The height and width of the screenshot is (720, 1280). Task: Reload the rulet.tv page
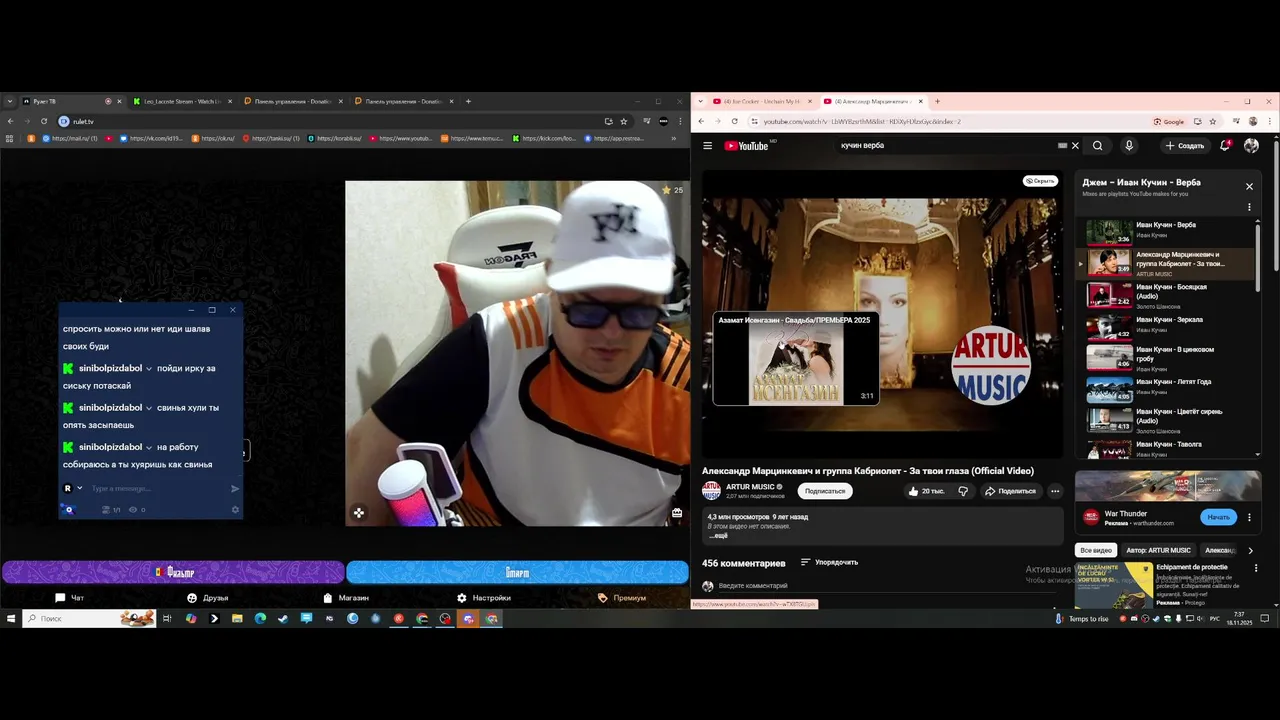coord(44,121)
